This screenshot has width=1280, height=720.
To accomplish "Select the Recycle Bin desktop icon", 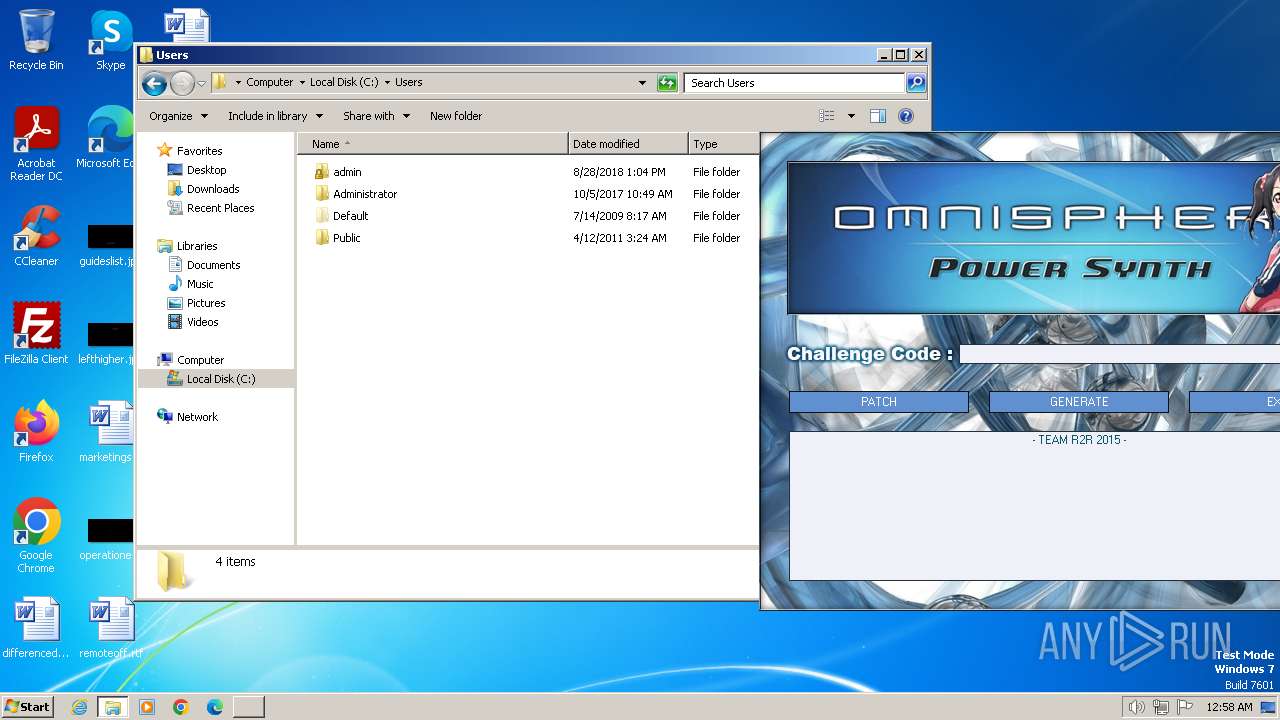I will 36,41.
